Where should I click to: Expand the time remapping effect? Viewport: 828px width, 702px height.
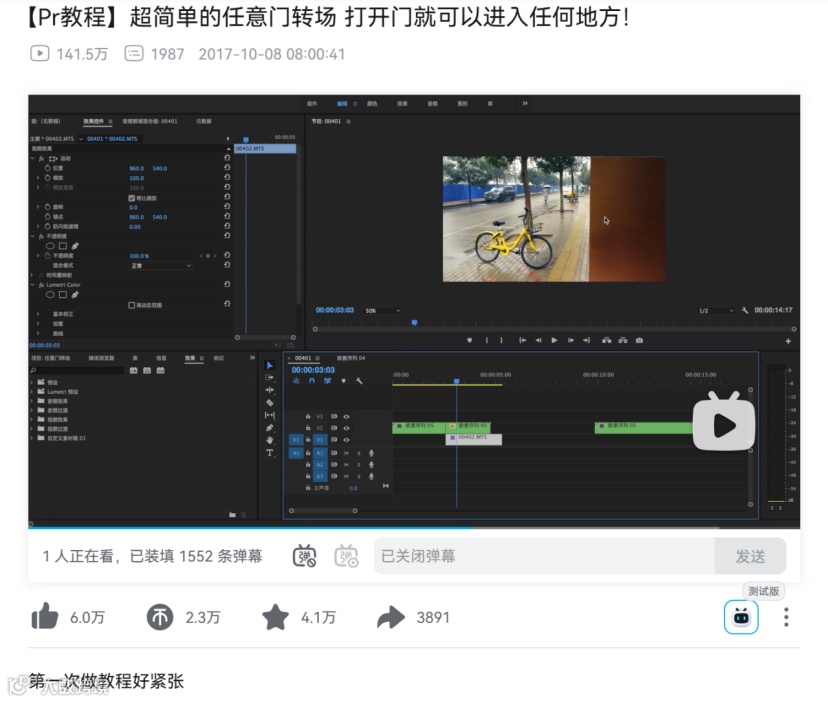[x=33, y=275]
